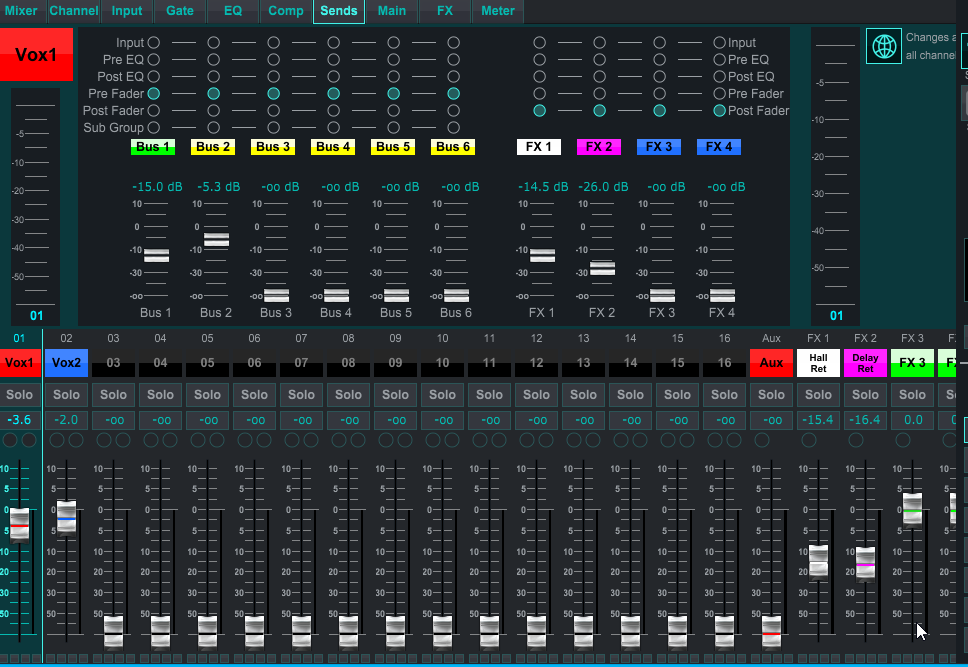Click the globe icon for all-channel changes
Image resolution: width=968 pixels, height=667 pixels.
[x=883, y=47]
